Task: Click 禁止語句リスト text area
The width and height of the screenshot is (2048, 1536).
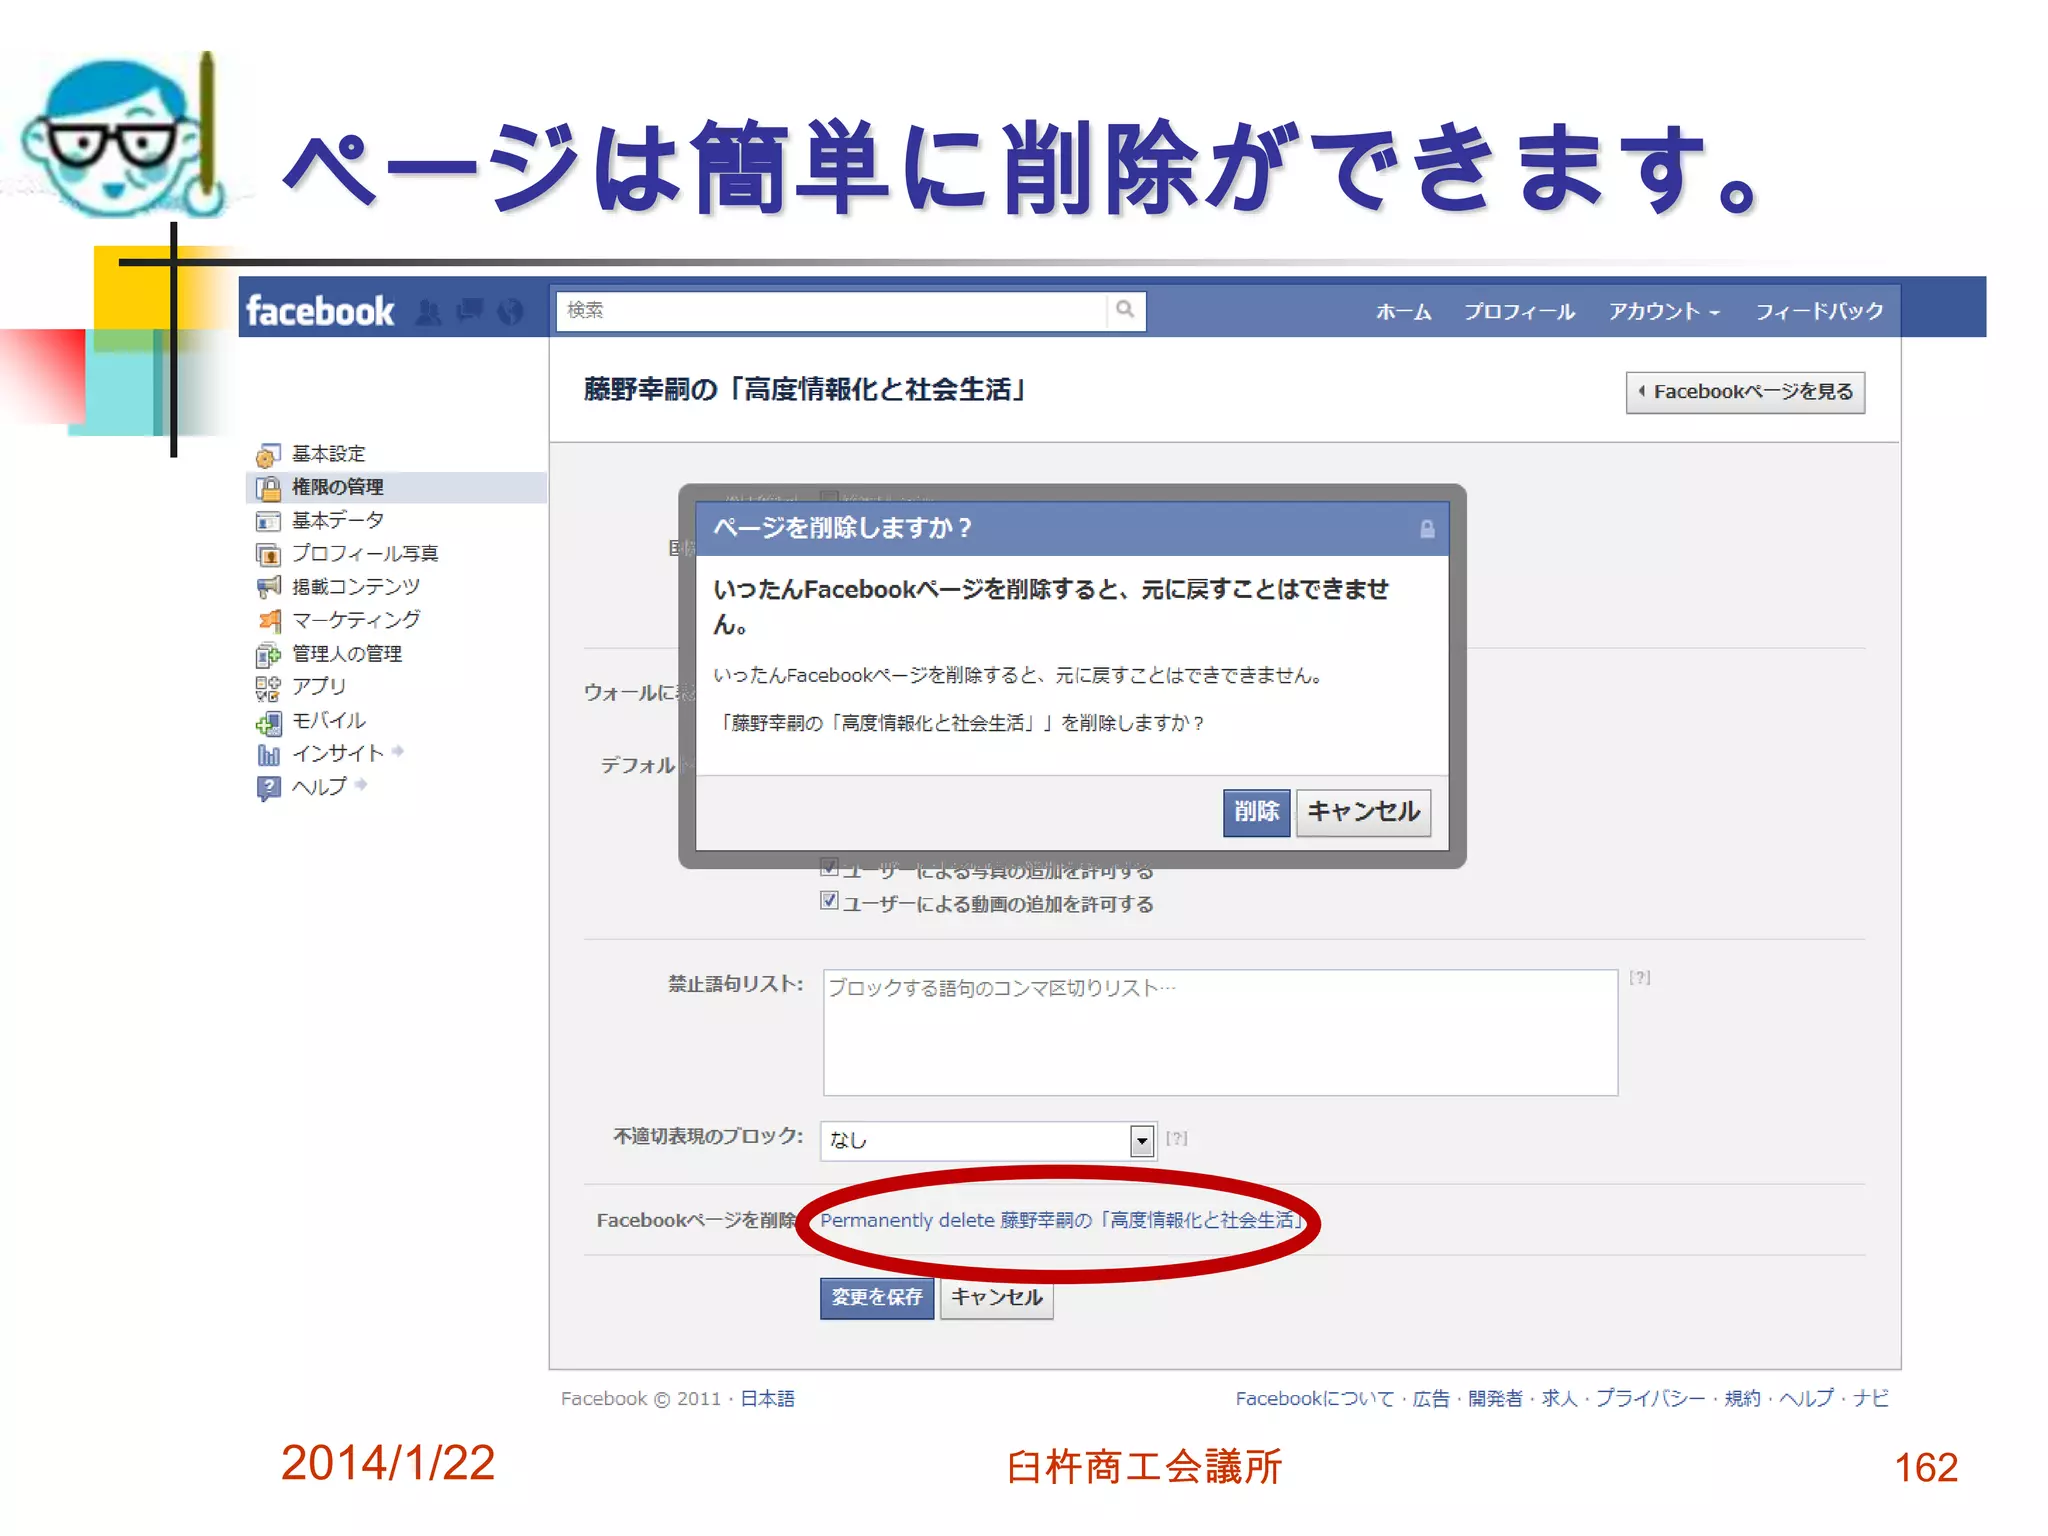Action: (x=1220, y=1032)
